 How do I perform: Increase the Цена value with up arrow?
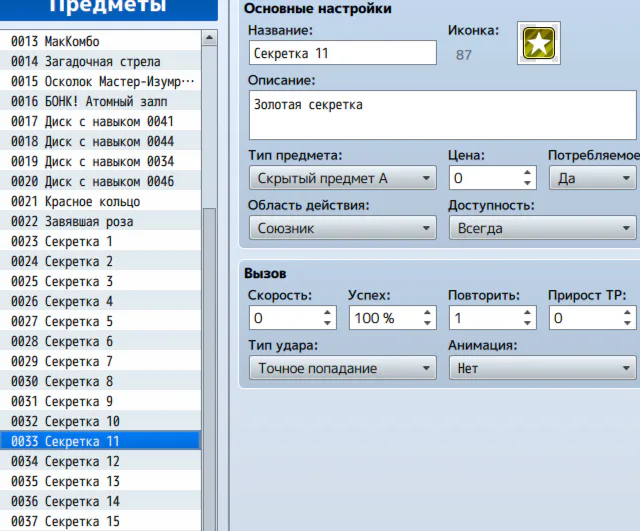coord(527,173)
